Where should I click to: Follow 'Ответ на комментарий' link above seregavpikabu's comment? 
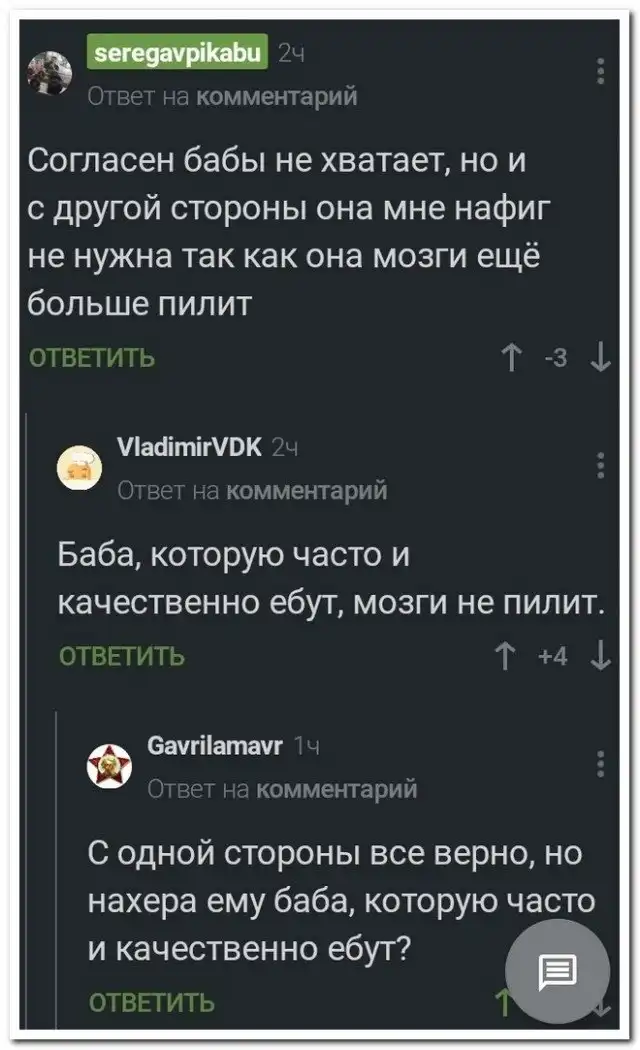point(222,96)
